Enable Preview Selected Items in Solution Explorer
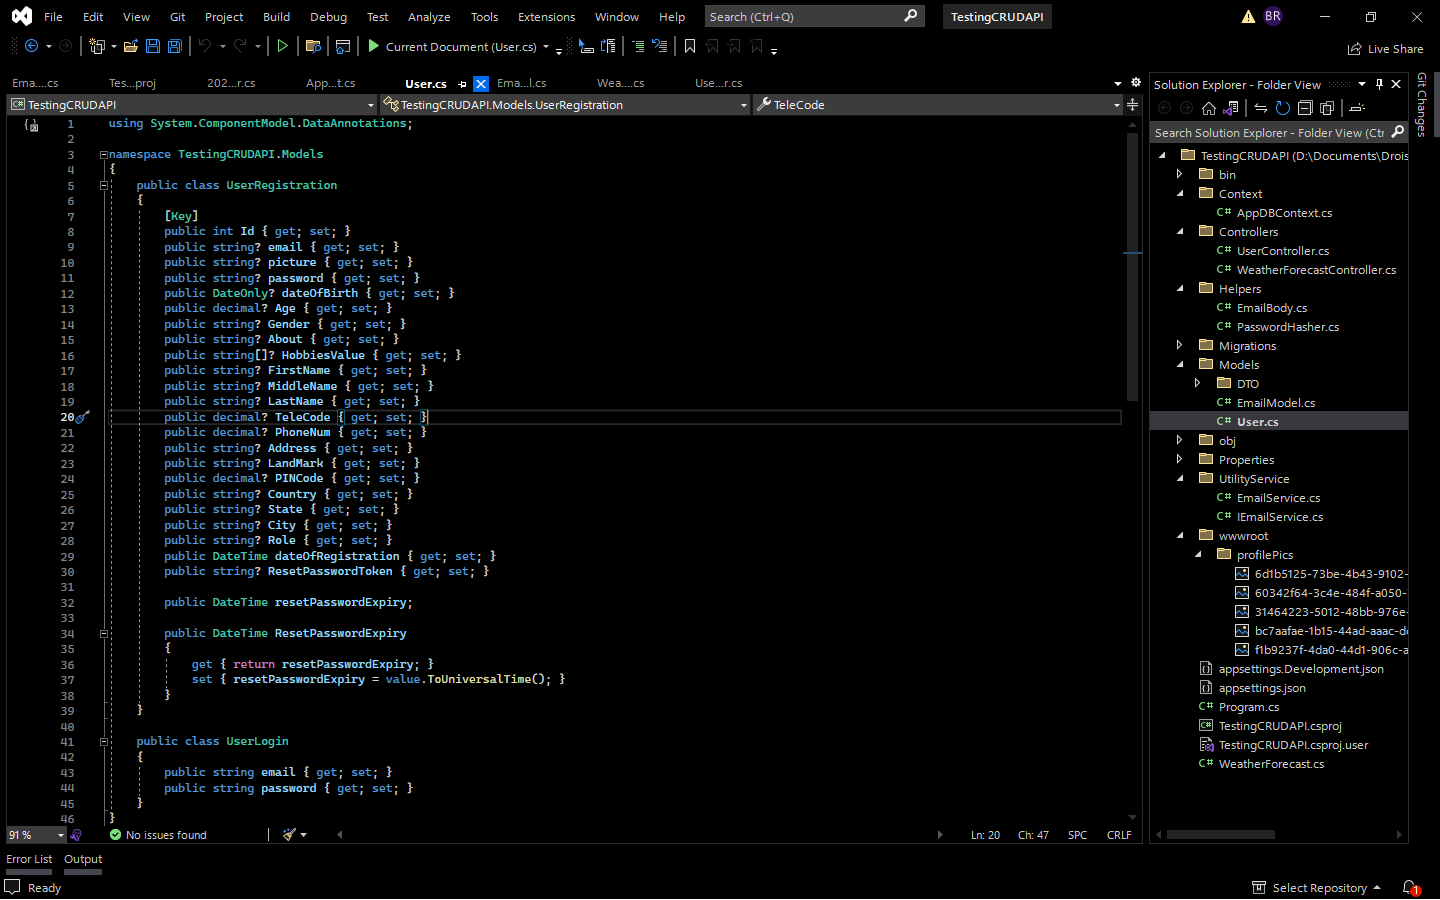This screenshot has width=1440, height=900. [1357, 108]
